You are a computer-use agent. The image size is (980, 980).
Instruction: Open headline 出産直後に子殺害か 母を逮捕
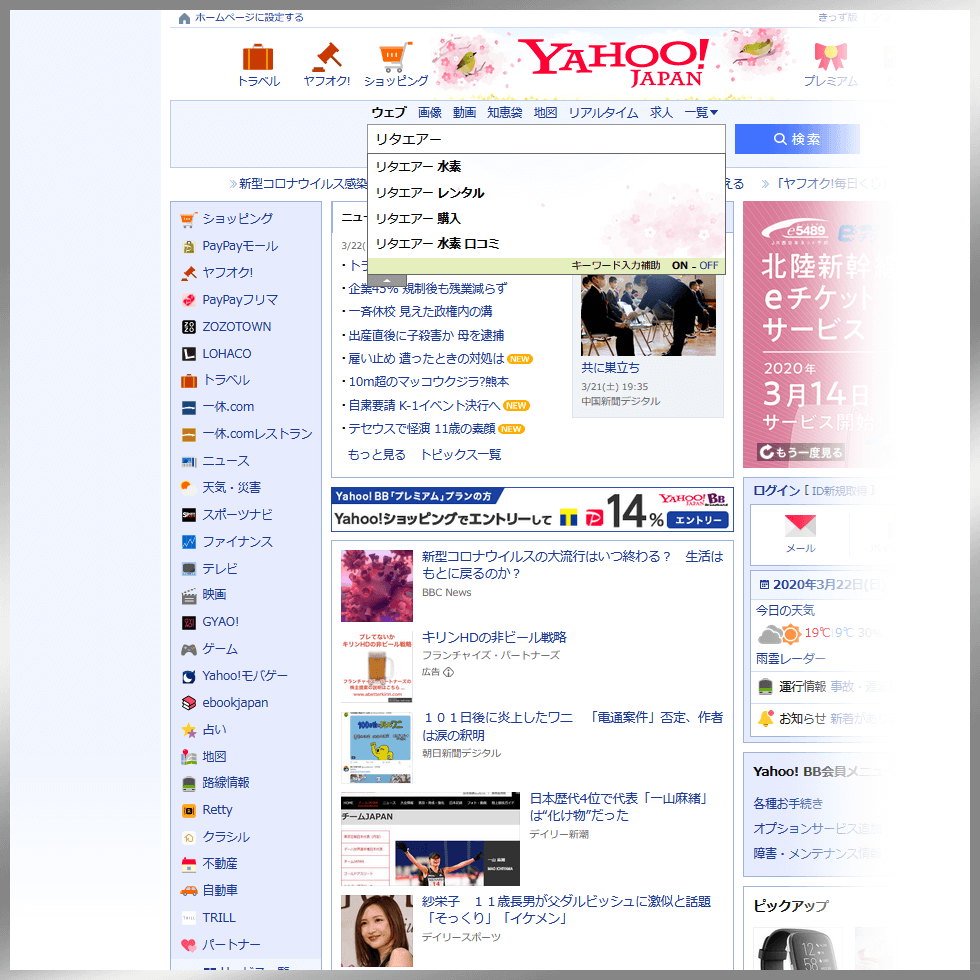coord(426,336)
